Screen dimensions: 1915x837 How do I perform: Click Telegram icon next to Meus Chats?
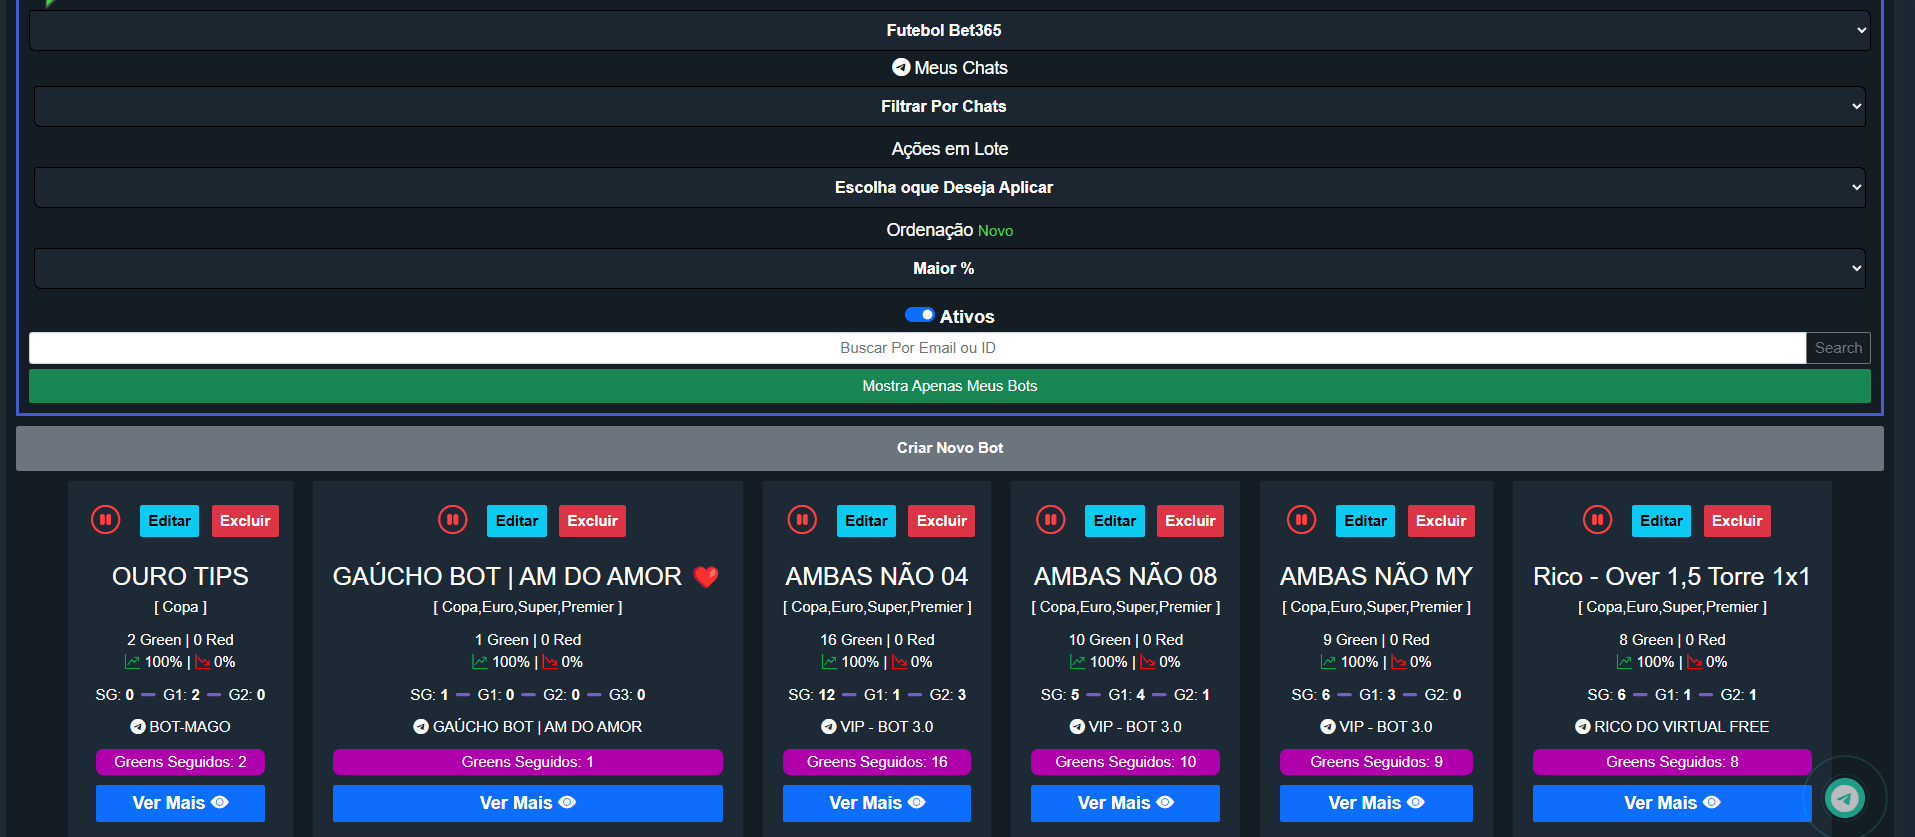click(901, 67)
